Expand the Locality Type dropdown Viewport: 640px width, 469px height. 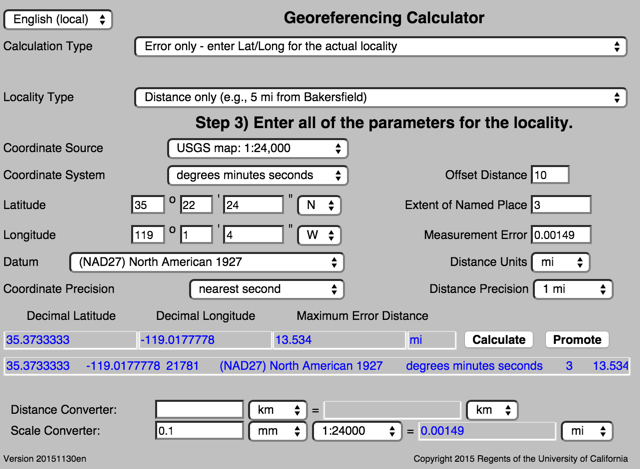point(380,97)
